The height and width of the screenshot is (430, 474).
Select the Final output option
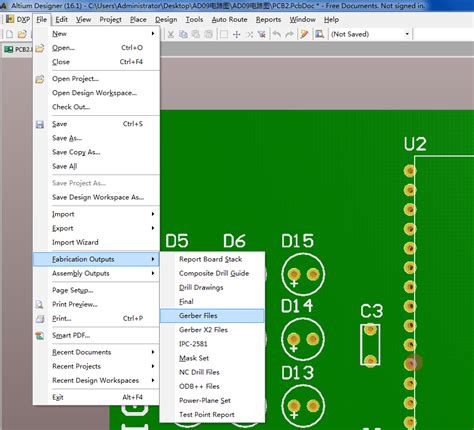coord(212,302)
